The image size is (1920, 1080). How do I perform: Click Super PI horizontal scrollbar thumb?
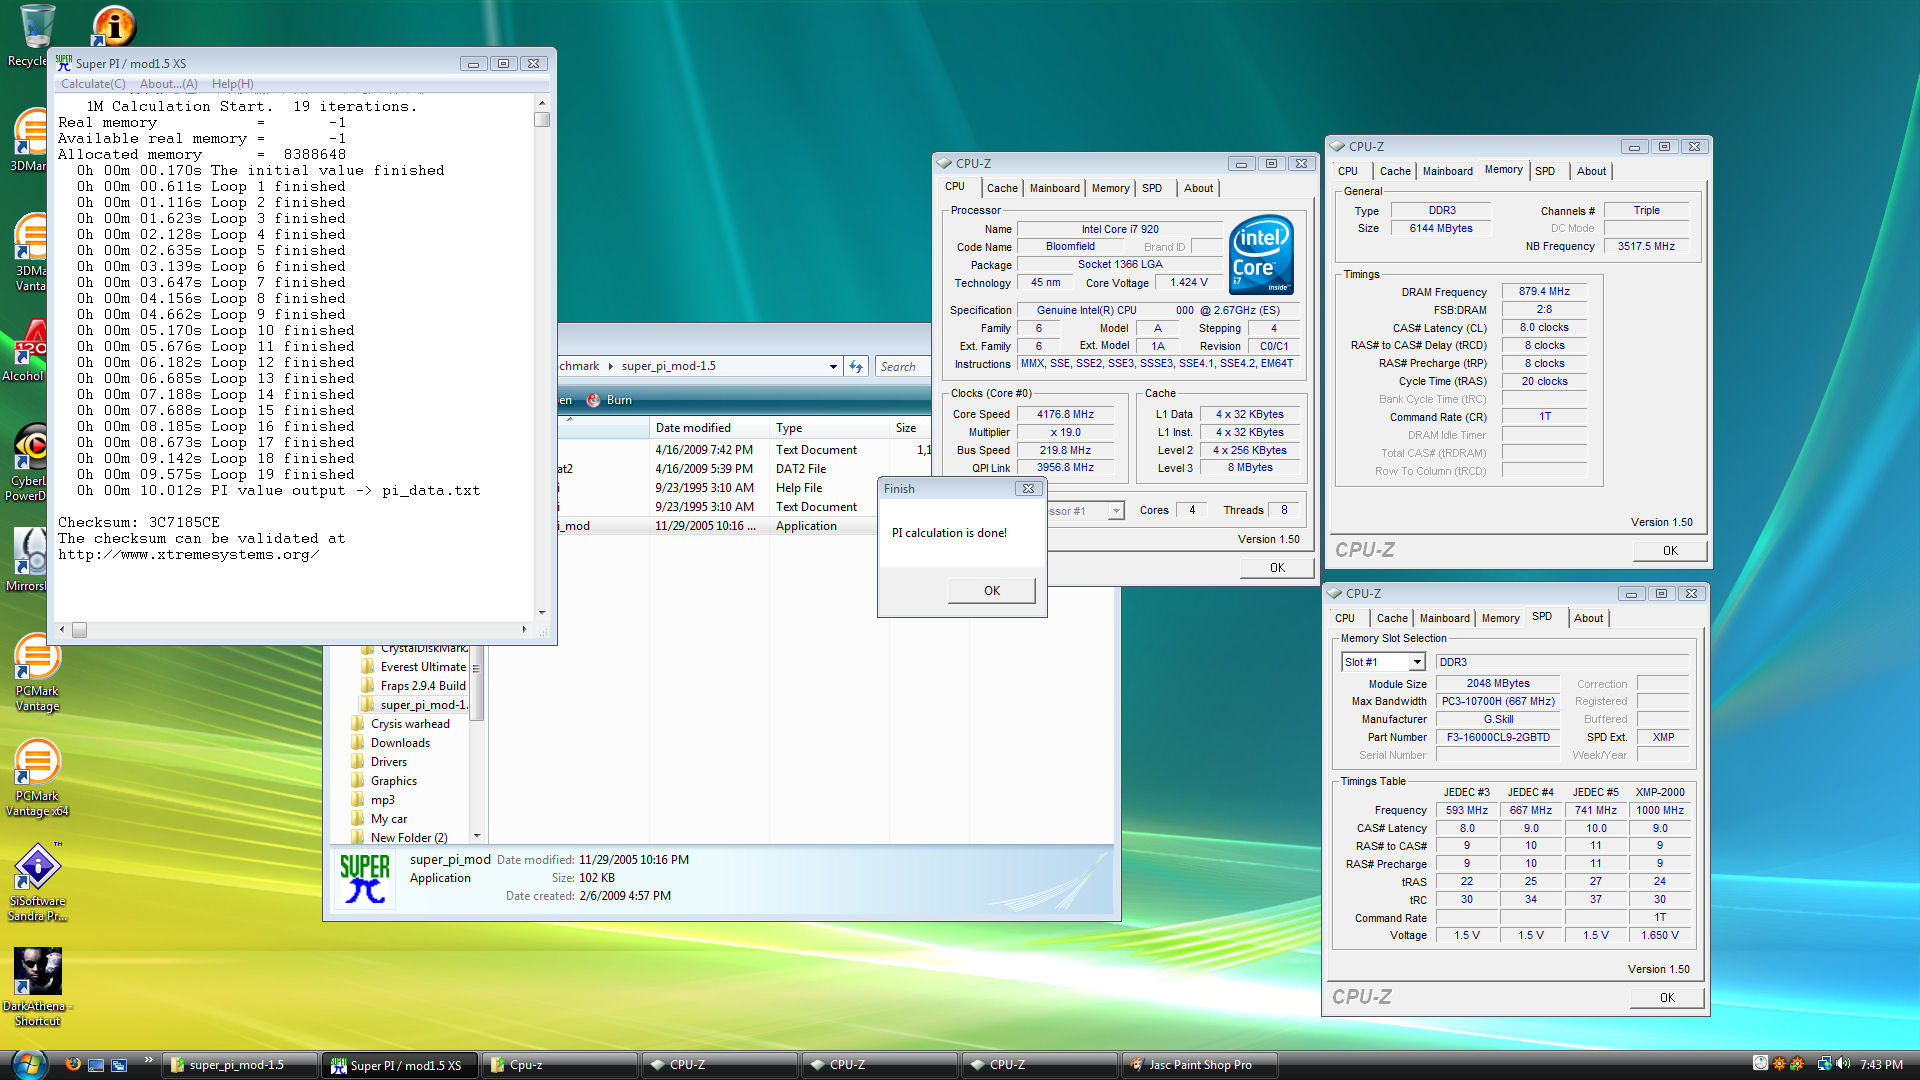[x=80, y=630]
